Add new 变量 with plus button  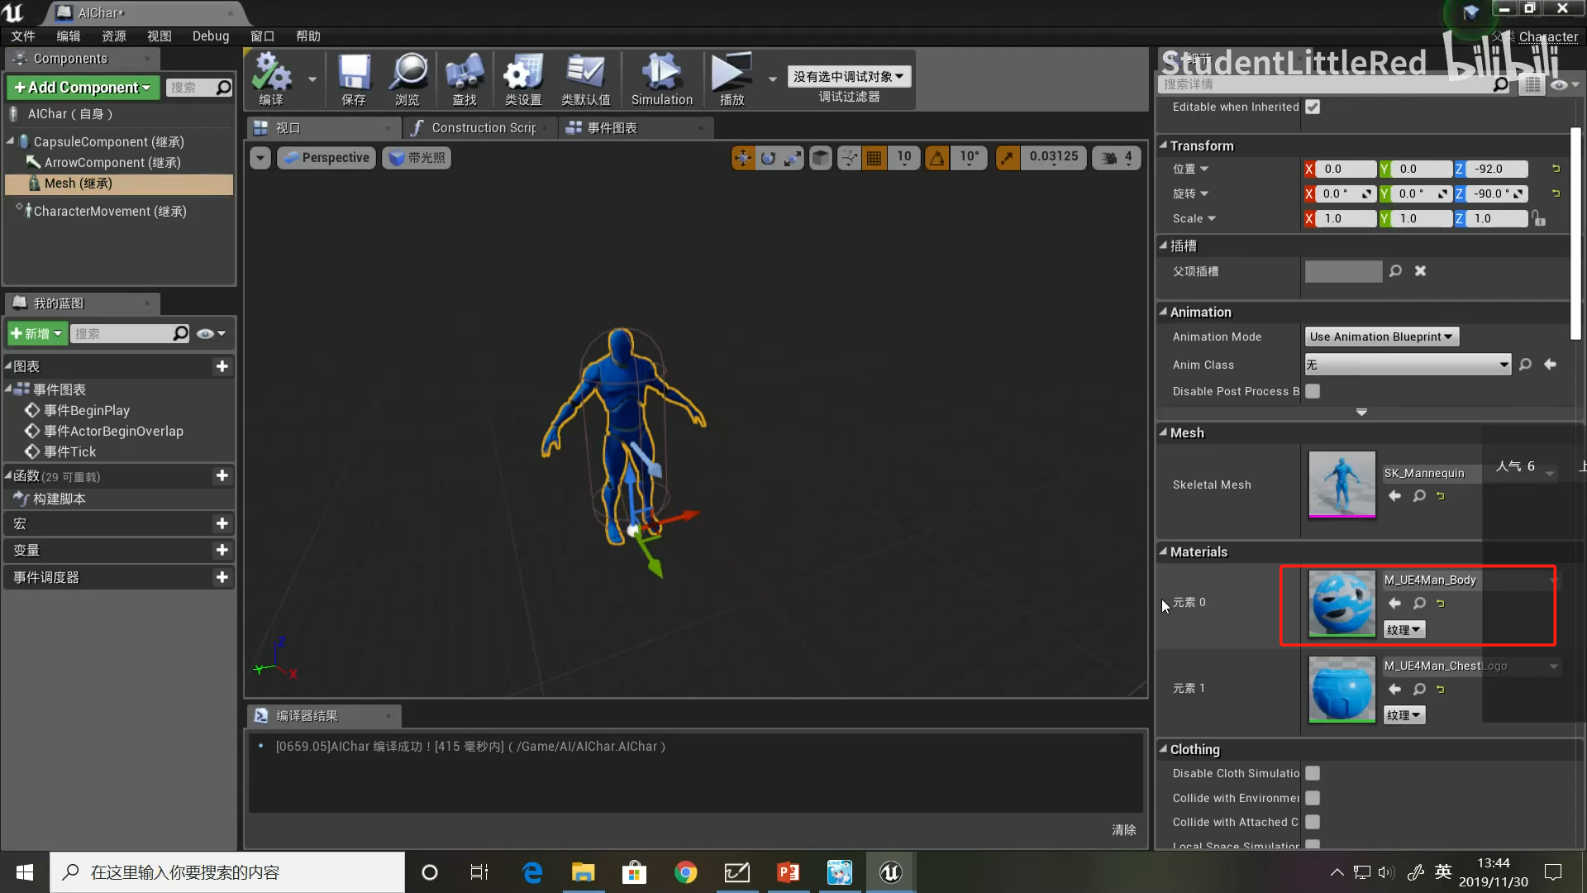pos(222,550)
